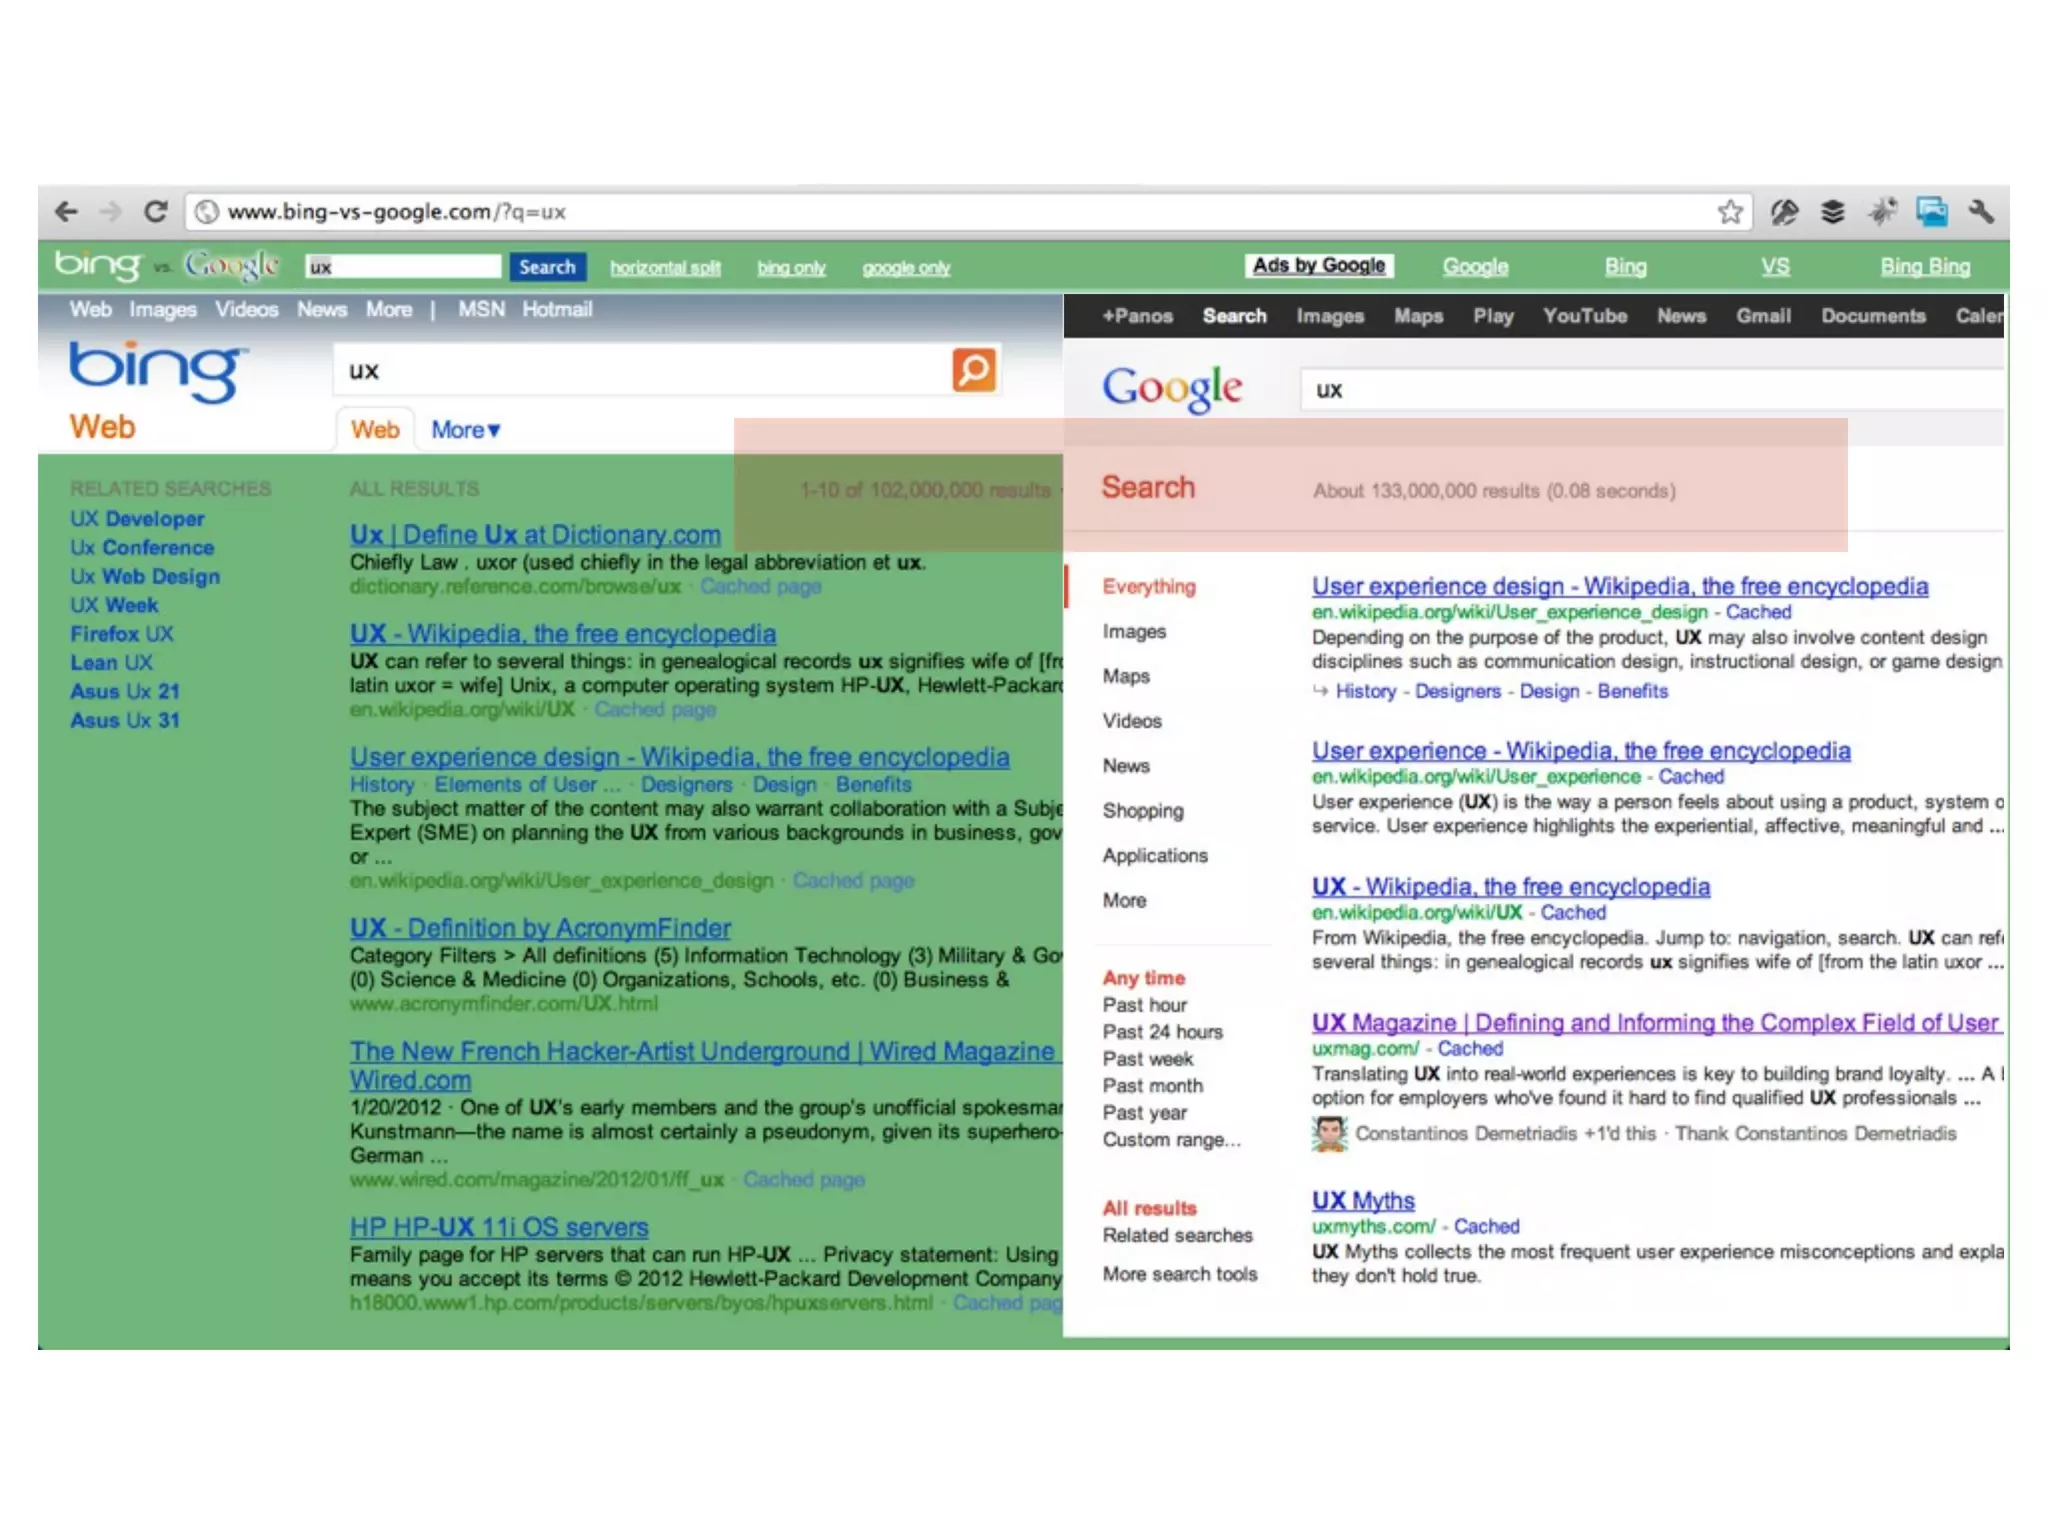Select the Images tab in Google's black bar

click(1330, 316)
